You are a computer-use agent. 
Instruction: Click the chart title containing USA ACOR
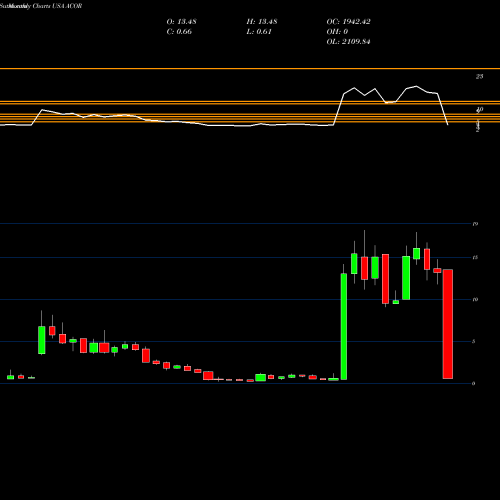click(41, 6)
